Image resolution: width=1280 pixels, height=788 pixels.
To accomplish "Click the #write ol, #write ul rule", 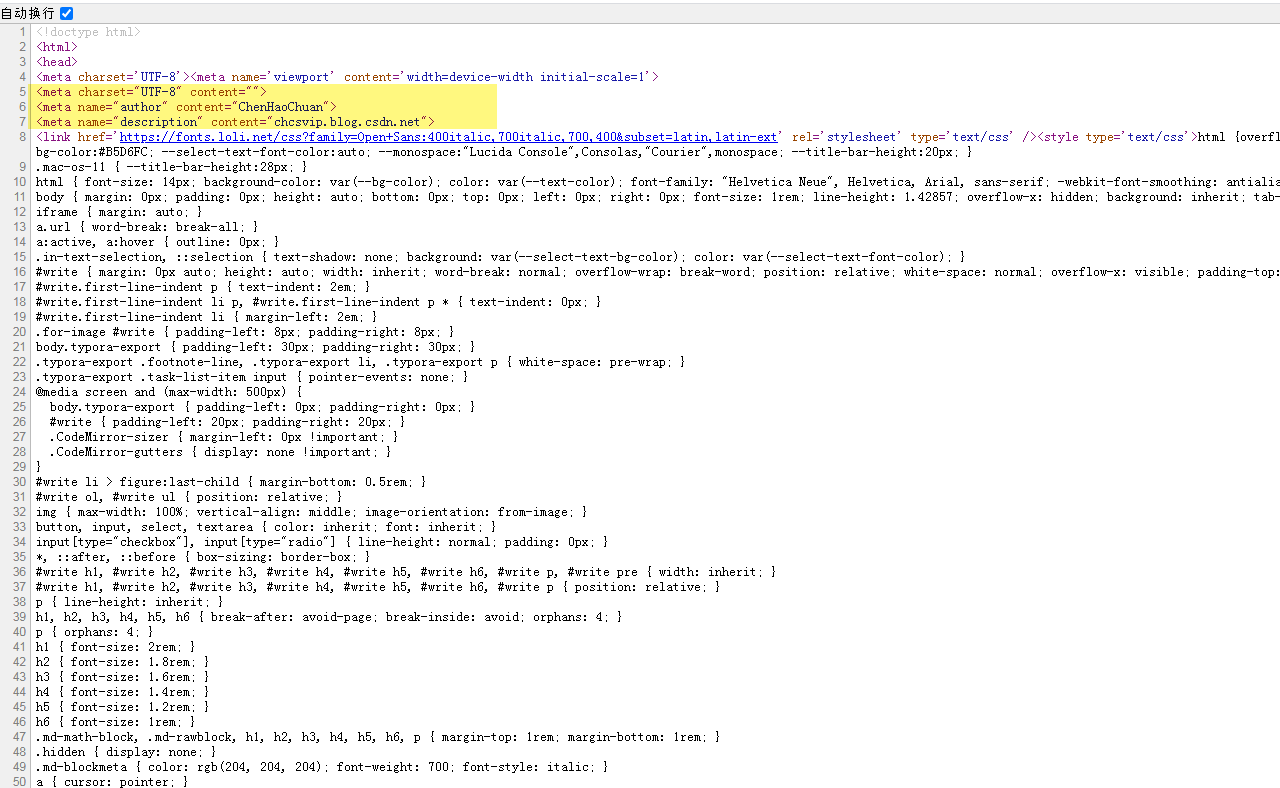I will point(189,497).
